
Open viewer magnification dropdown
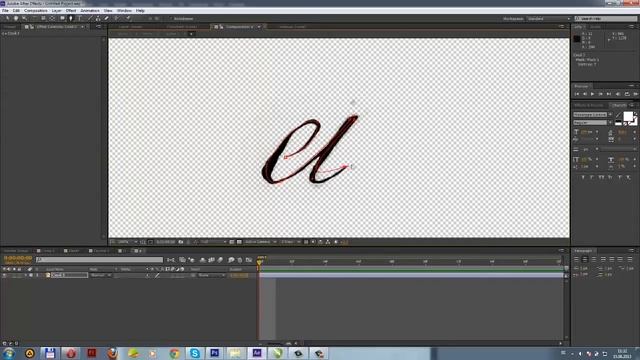coord(127,242)
